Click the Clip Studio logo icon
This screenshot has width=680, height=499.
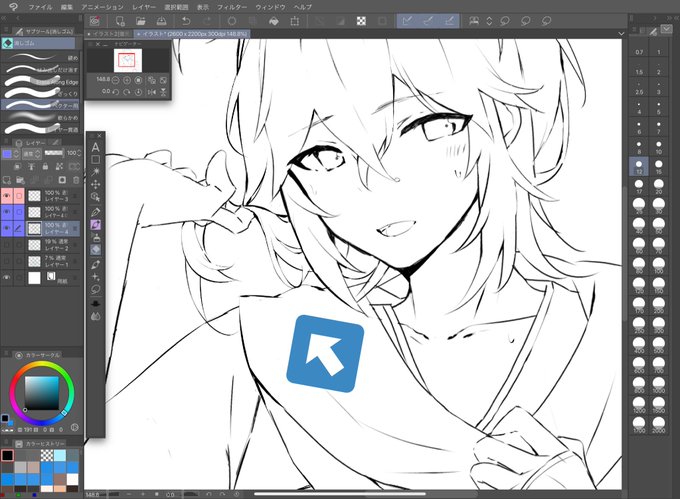(x=14, y=7)
